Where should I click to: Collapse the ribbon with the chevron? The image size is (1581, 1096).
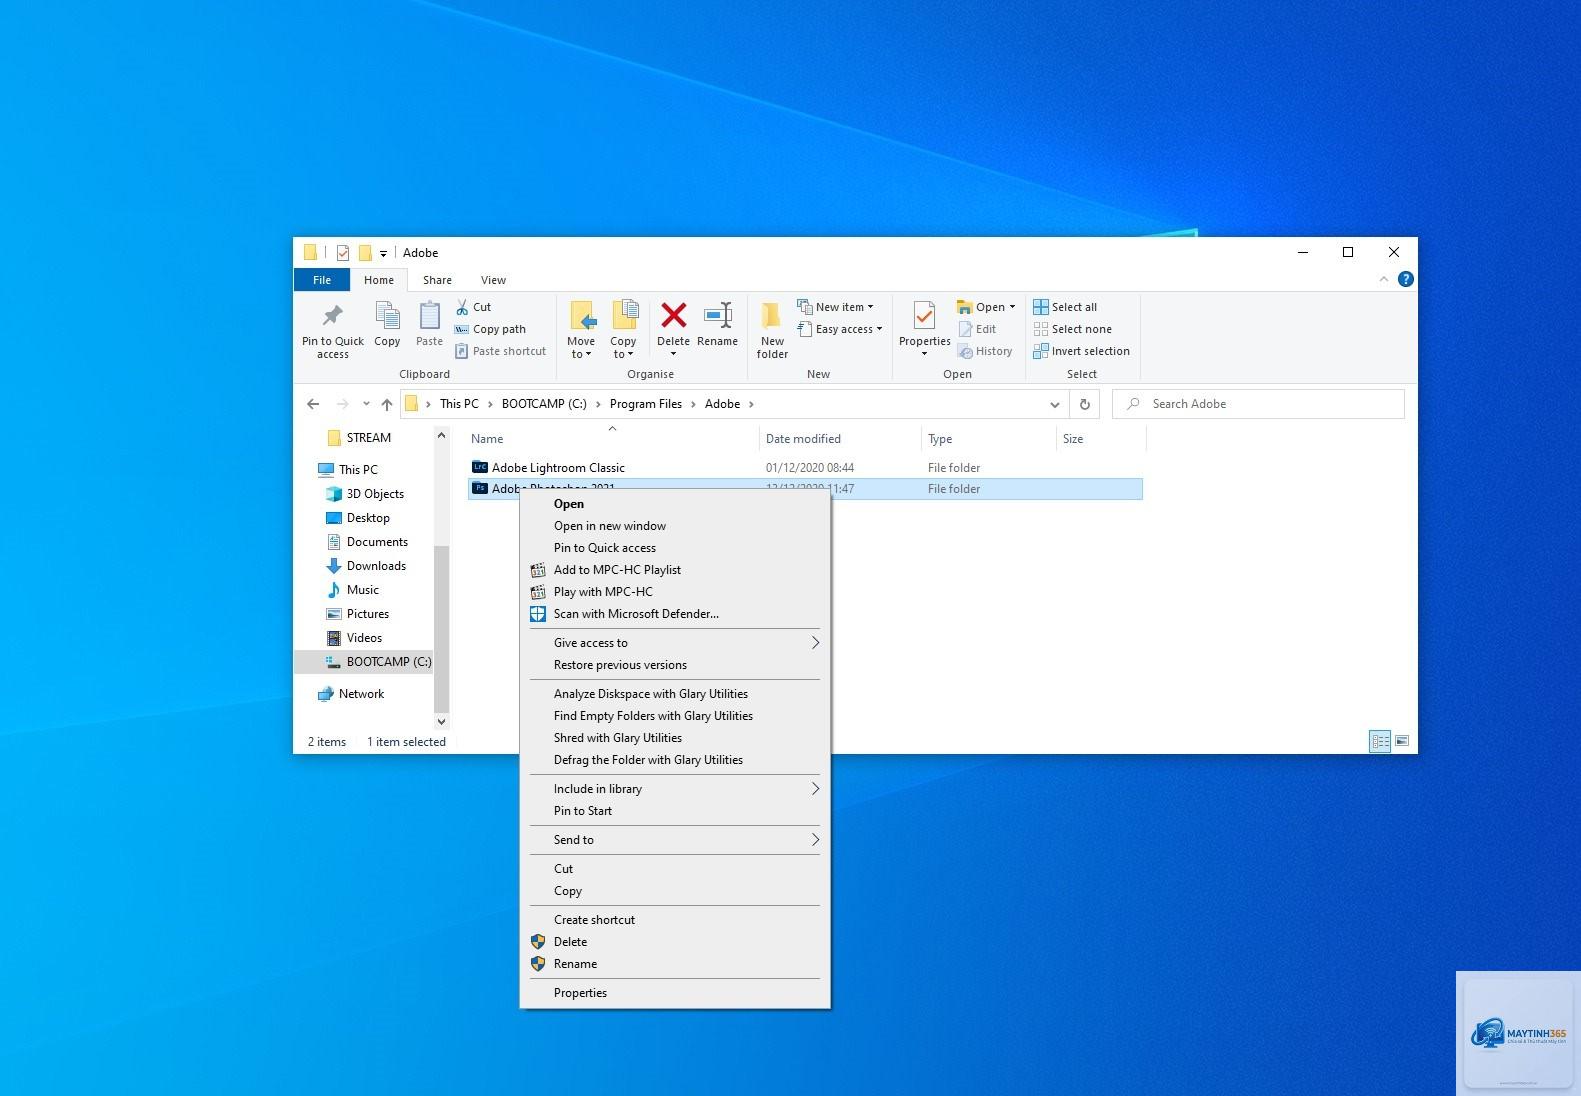1383,279
